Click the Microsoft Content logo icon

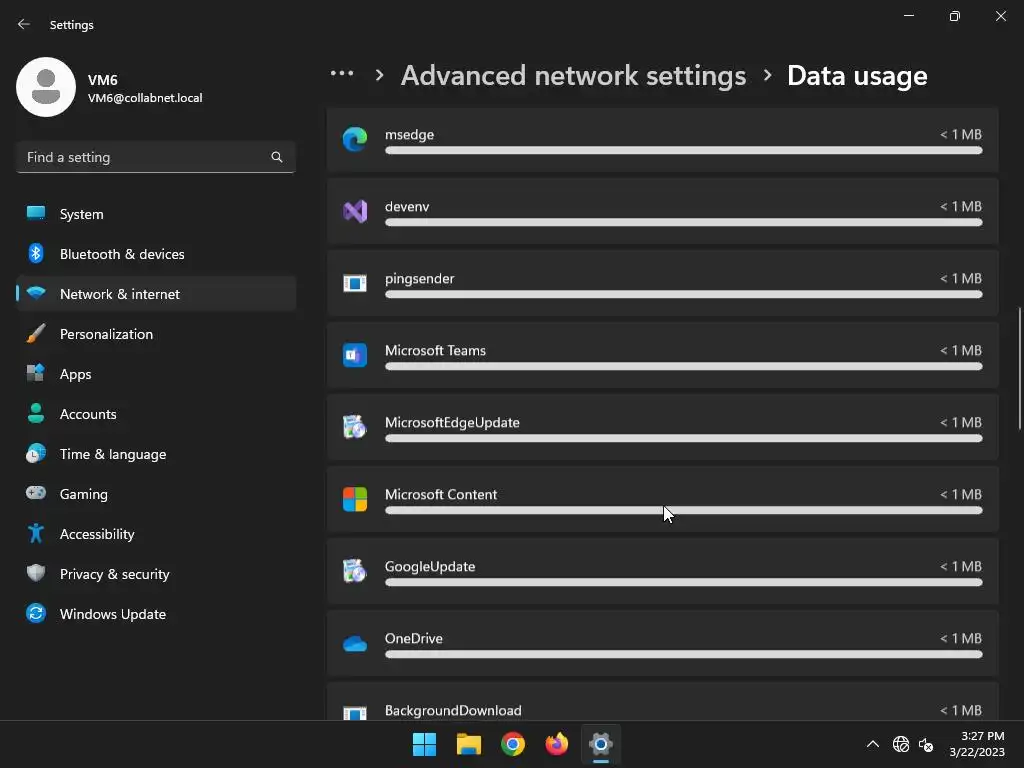tap(355, 499)
